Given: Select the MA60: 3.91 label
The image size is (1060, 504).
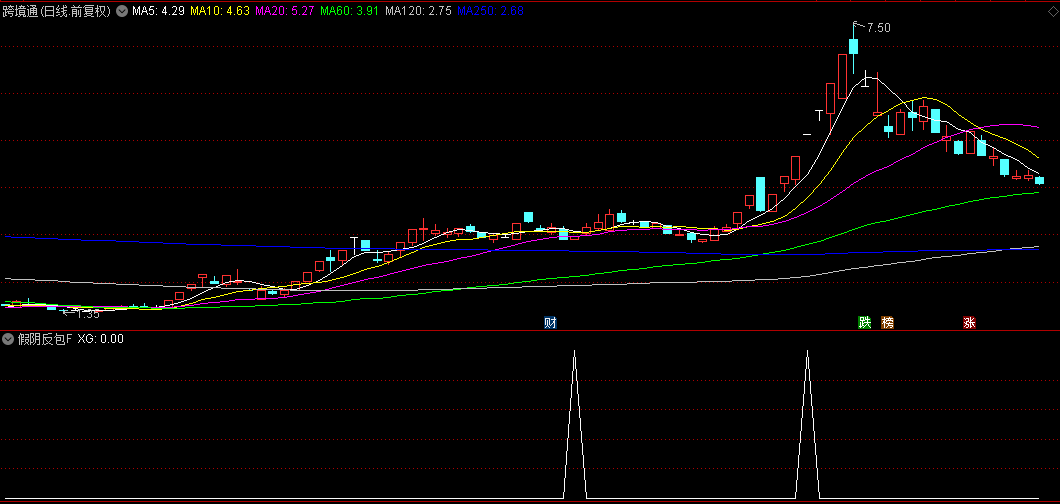Looking at the screenshot, I should [x=350, y=11].
